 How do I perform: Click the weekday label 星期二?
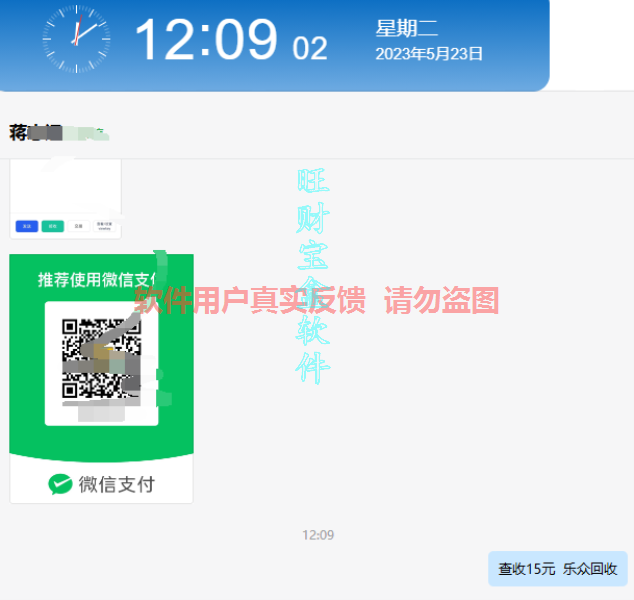pyautogui.click(x=407, y=29)
